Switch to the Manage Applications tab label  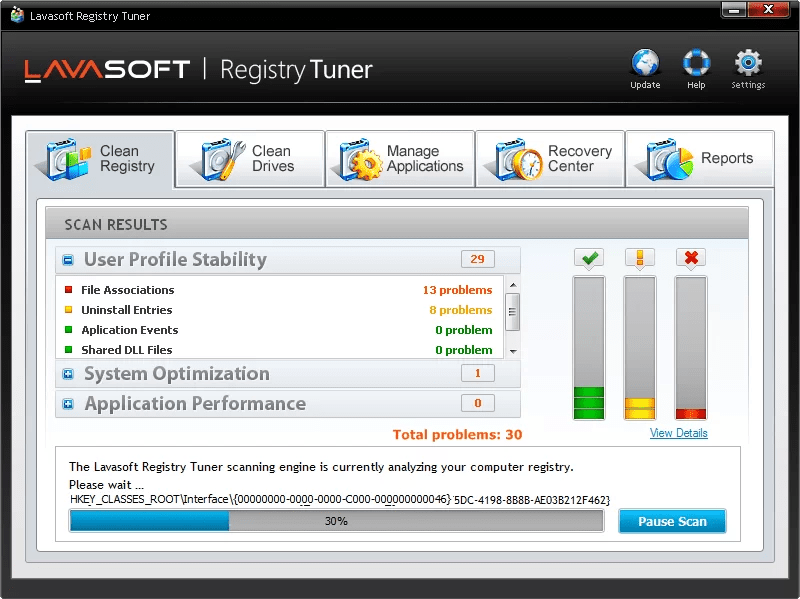(x=424, y=158)
